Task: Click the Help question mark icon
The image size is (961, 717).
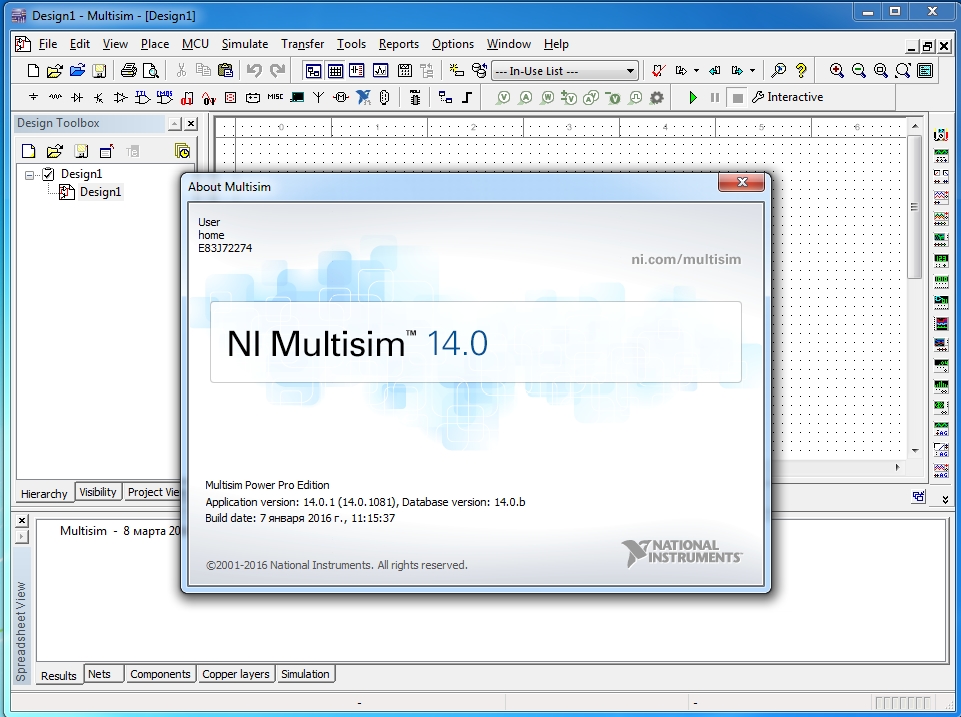Action: click(801, 71)
